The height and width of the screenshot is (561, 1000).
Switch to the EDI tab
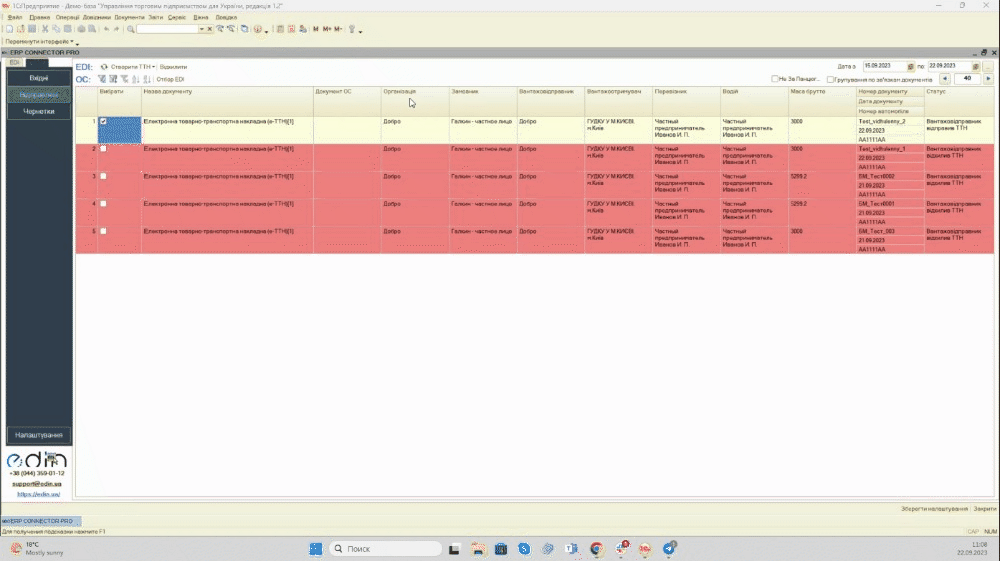pos(15,62)
